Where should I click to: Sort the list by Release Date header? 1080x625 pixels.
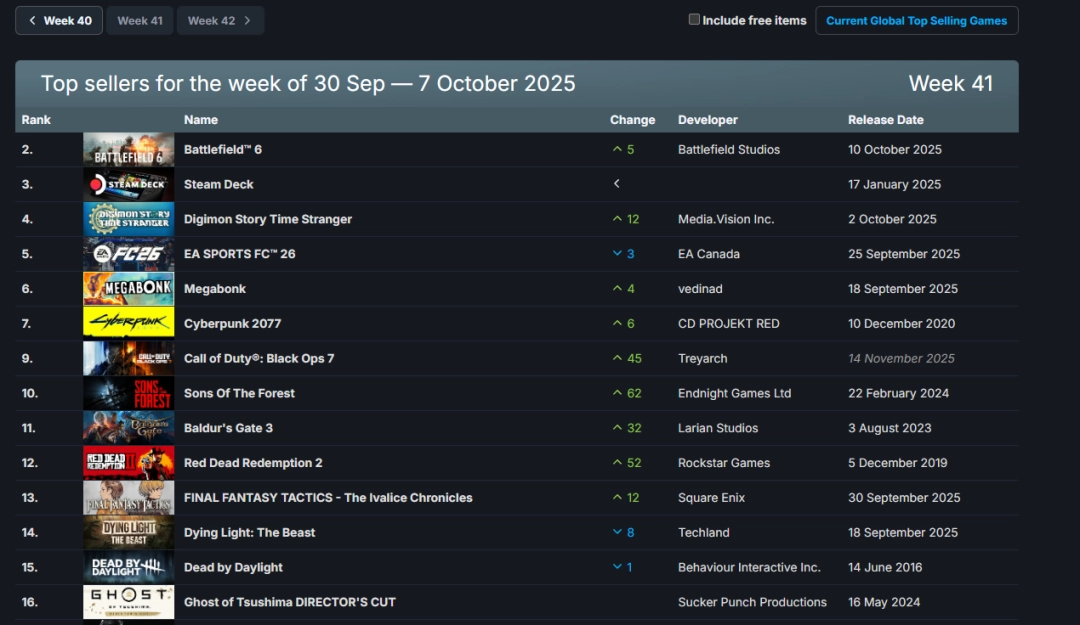pyautogui.click(x=885, y=120)
